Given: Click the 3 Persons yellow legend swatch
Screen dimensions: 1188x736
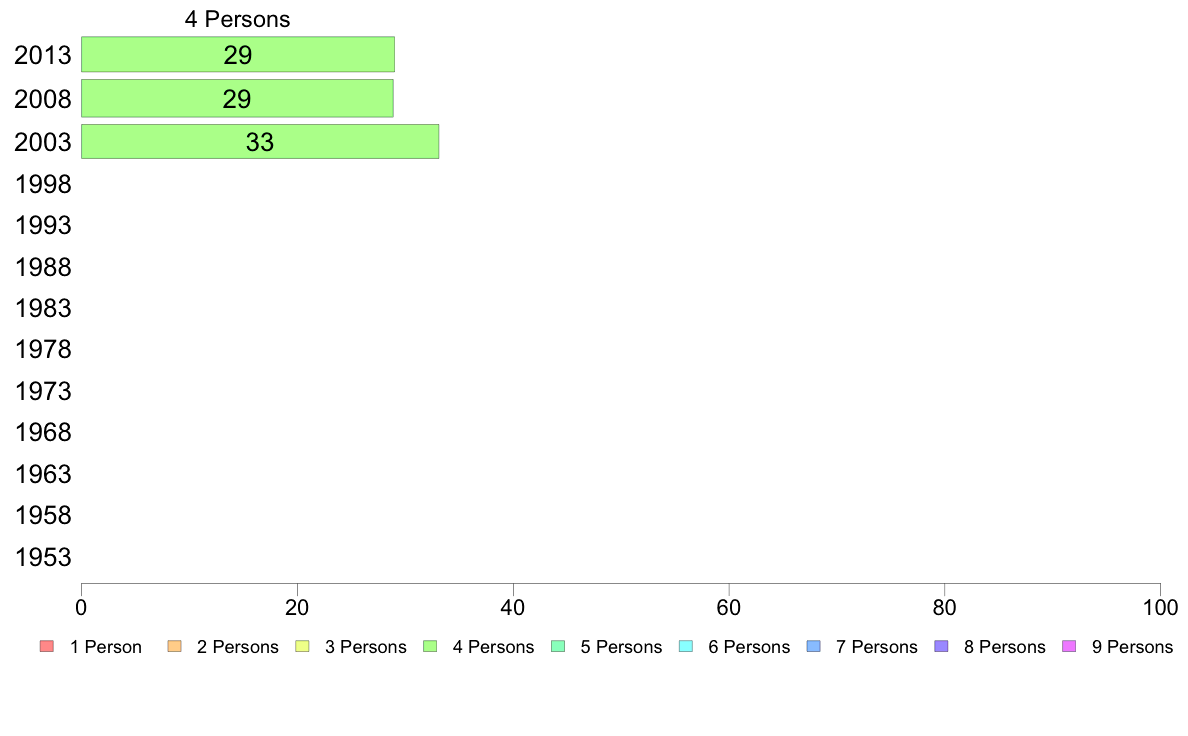Looking at the screenshot, I should 302,647.
